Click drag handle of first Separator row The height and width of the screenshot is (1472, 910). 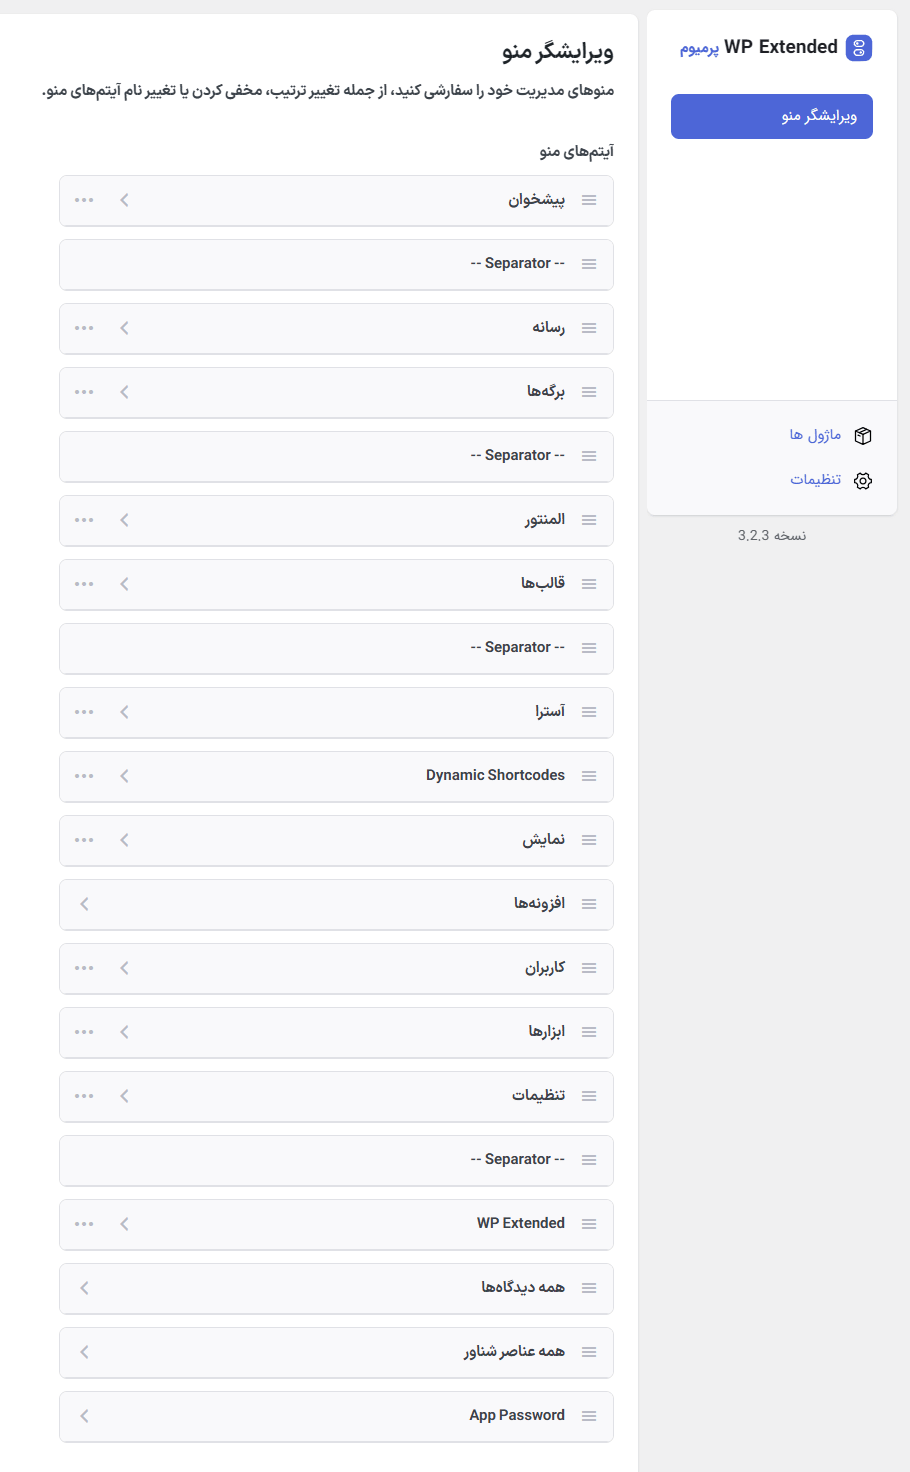[x=589, y=265]
